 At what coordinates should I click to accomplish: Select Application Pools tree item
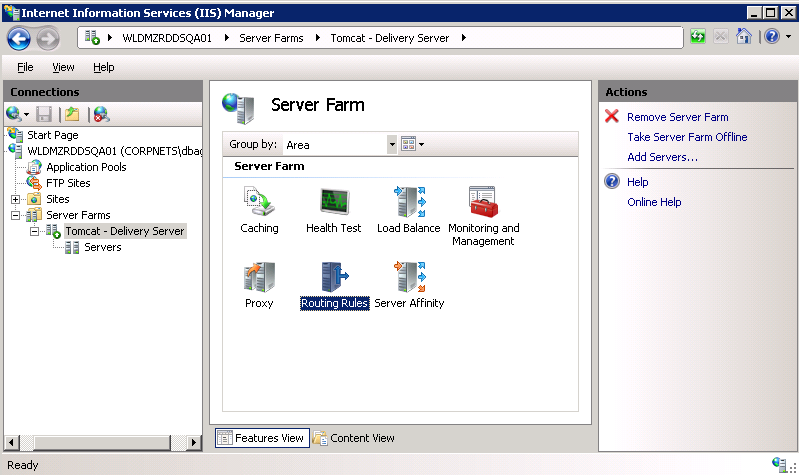click(86, 167)
